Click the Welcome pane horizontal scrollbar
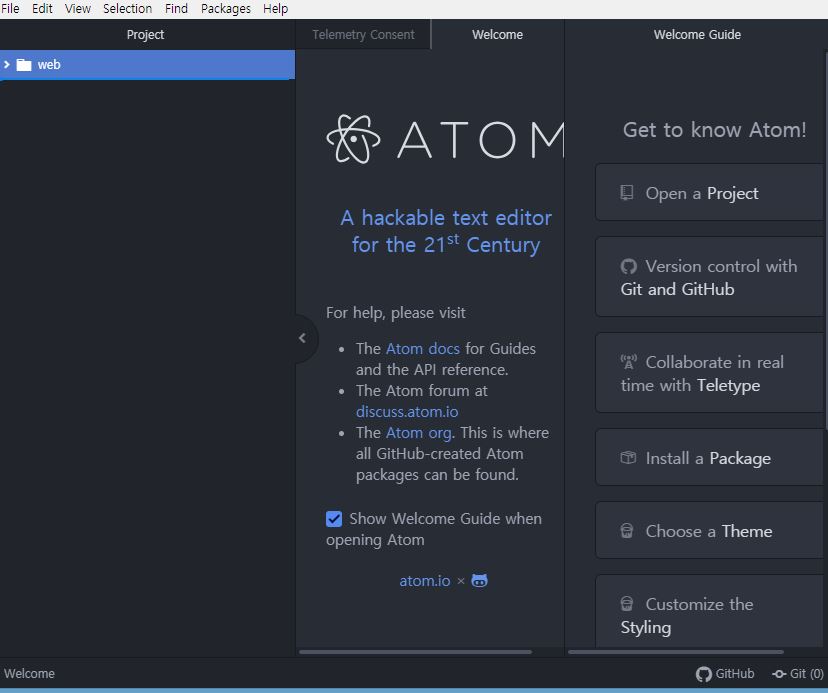The height and width of the screenshot is (693, 828). click(x=415, y=652)
